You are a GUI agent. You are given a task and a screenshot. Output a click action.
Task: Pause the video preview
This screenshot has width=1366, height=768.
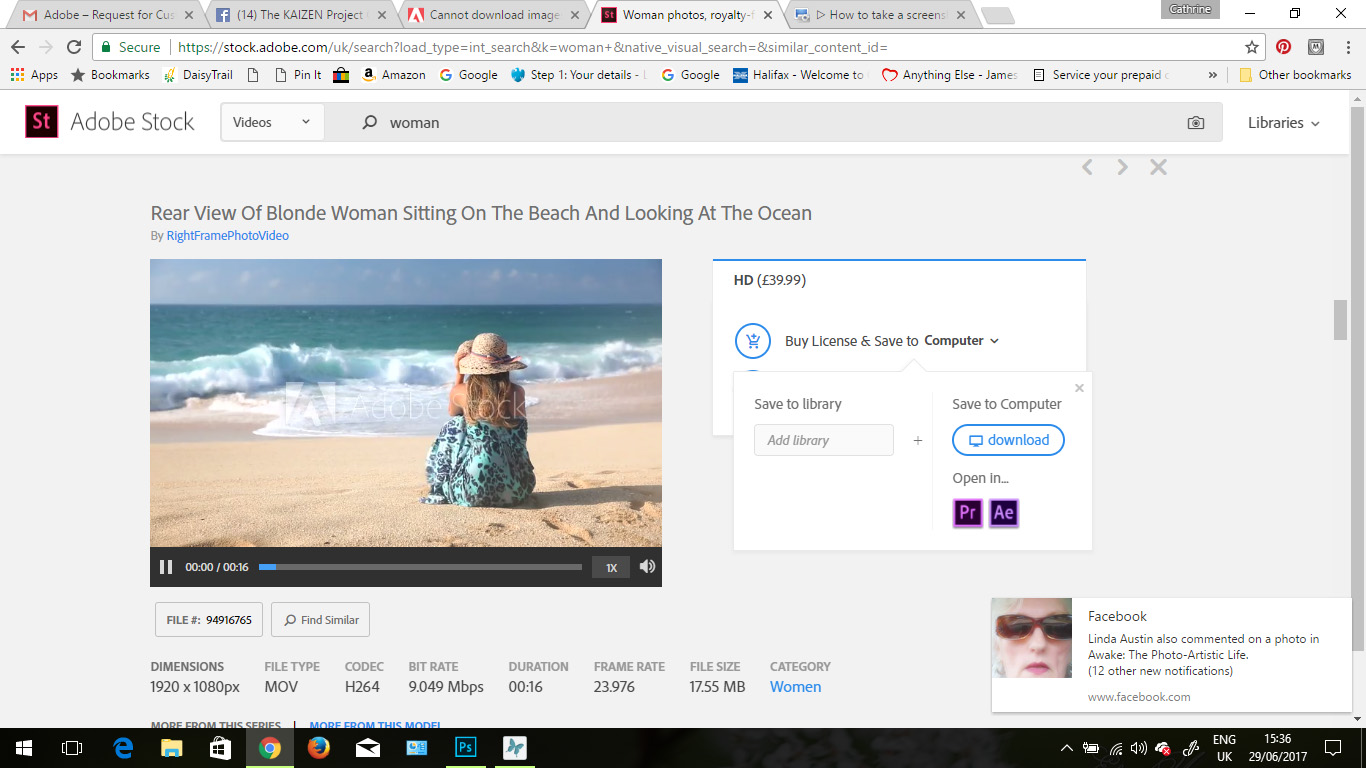pyautogui.click(x=166, y=567)
